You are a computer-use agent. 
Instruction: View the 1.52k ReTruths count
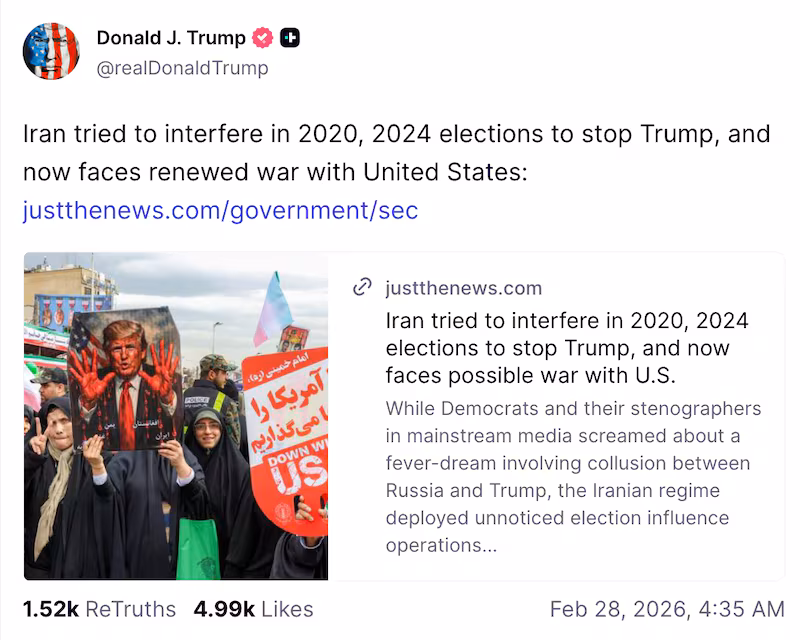pos(98,608)
